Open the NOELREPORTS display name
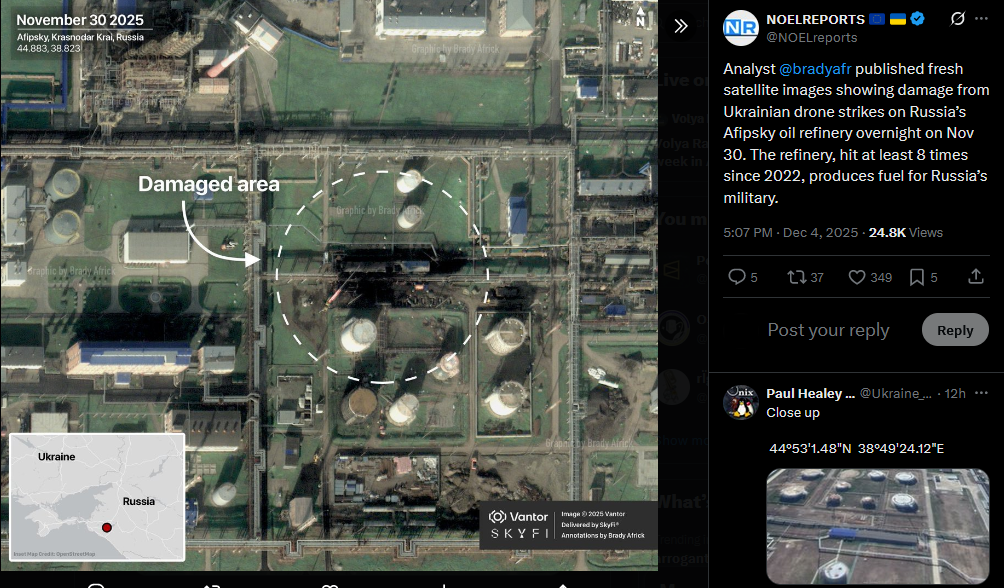This screenshot has width=1004, height=588. [815, 19]
